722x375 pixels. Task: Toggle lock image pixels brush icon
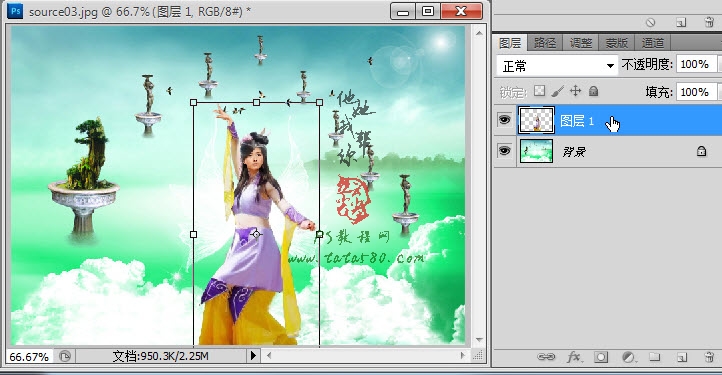(557, 91)
